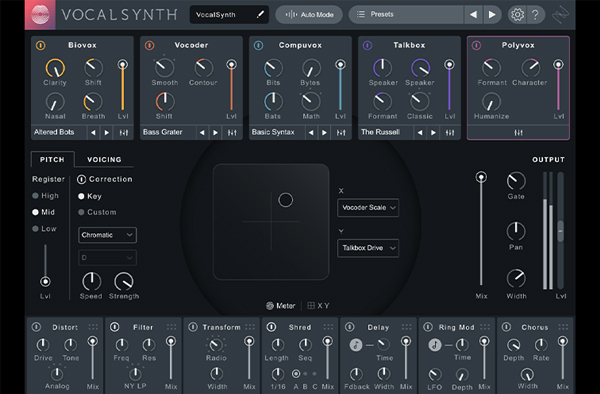Select next Biovox preset after Altered Bots
This screenshot has width=600, height=394.
[107, 132]
